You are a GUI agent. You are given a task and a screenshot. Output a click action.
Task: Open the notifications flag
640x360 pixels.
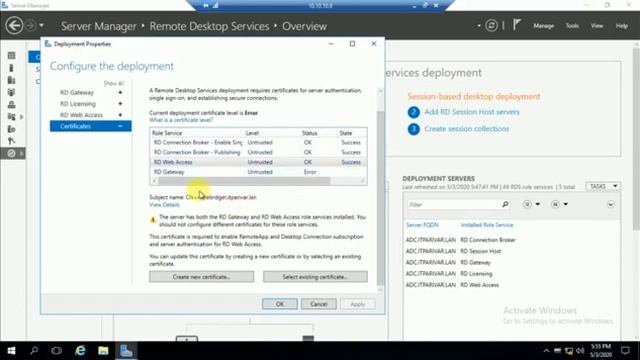pos(517,25)
